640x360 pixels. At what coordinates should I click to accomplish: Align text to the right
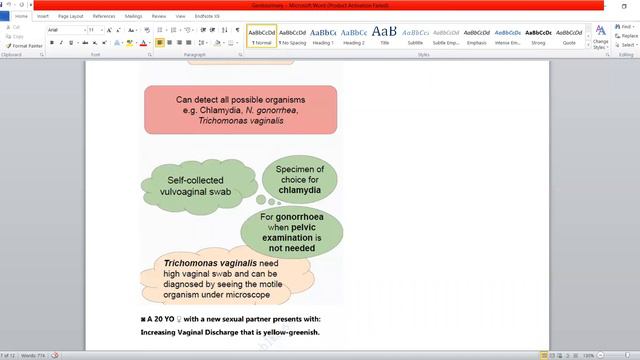pyautogui.click(x=179, y=42)
